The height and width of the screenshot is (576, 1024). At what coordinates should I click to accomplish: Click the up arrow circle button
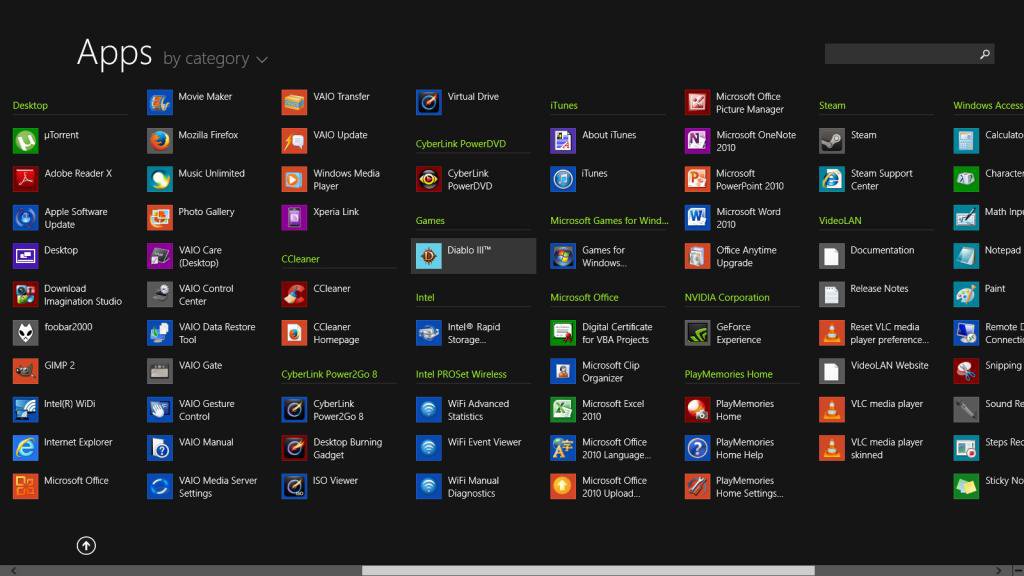click(x=86, y=545)
